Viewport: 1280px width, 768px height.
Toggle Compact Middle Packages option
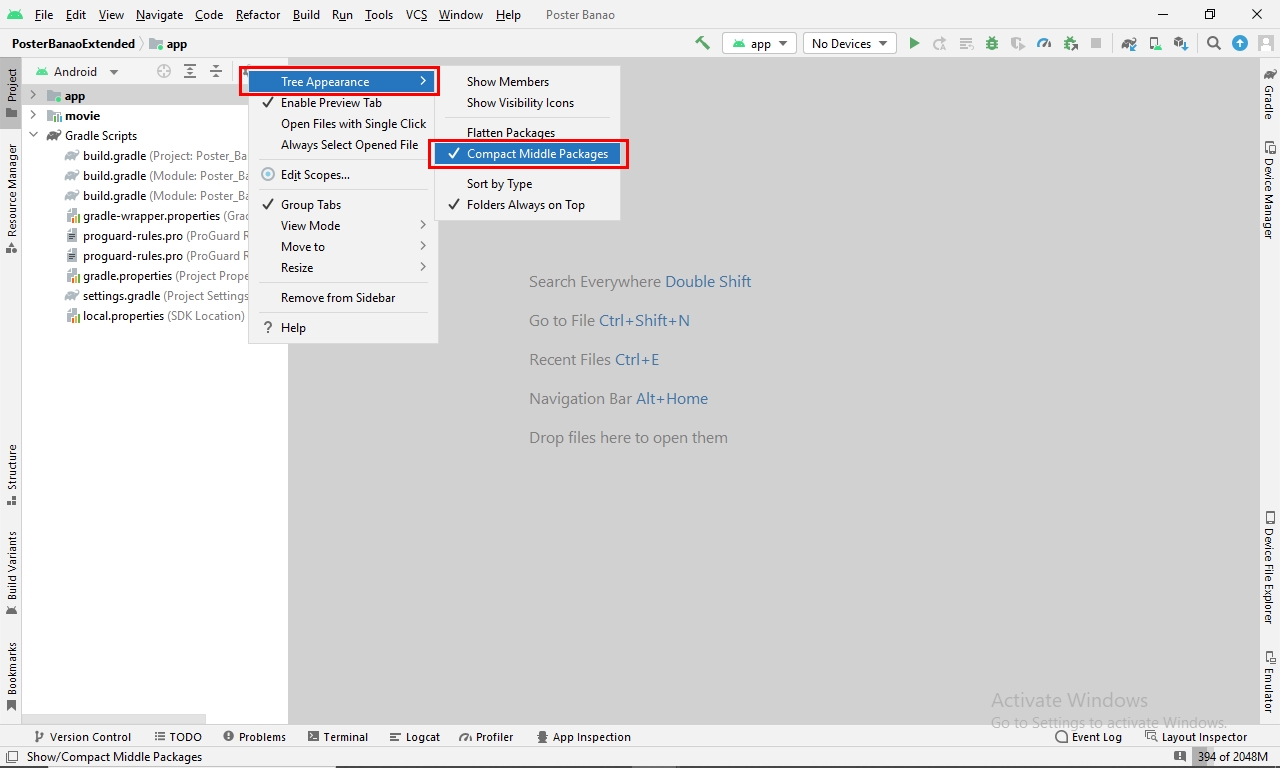coord(537,154)
